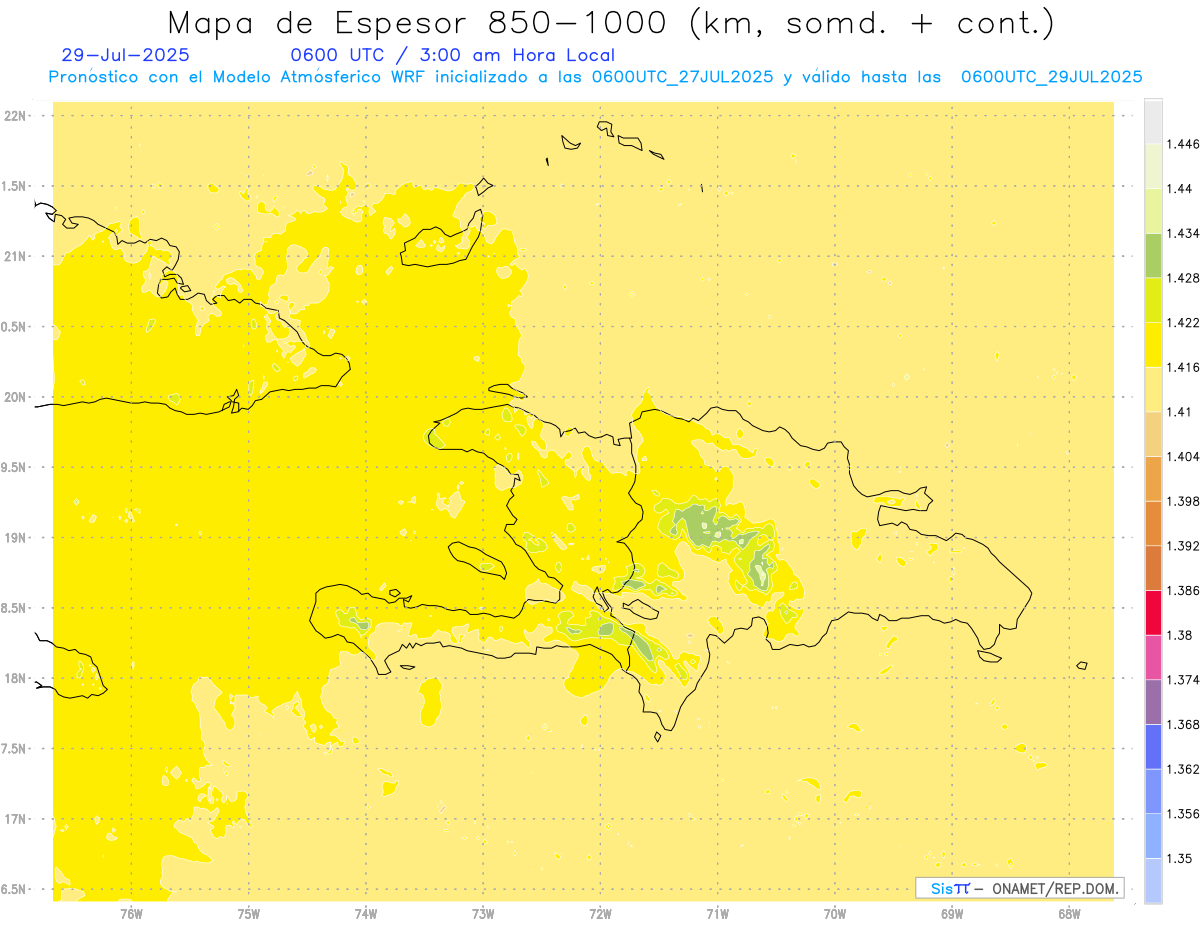Click the legend value 1.386

tap(1183, 591)
